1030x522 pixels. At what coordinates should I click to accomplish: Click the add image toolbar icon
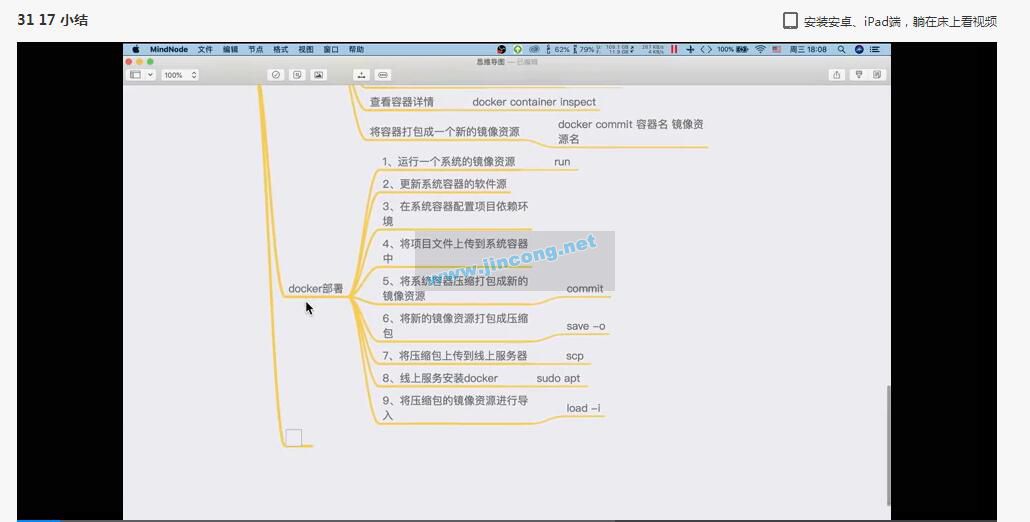(x=319, y=75)
